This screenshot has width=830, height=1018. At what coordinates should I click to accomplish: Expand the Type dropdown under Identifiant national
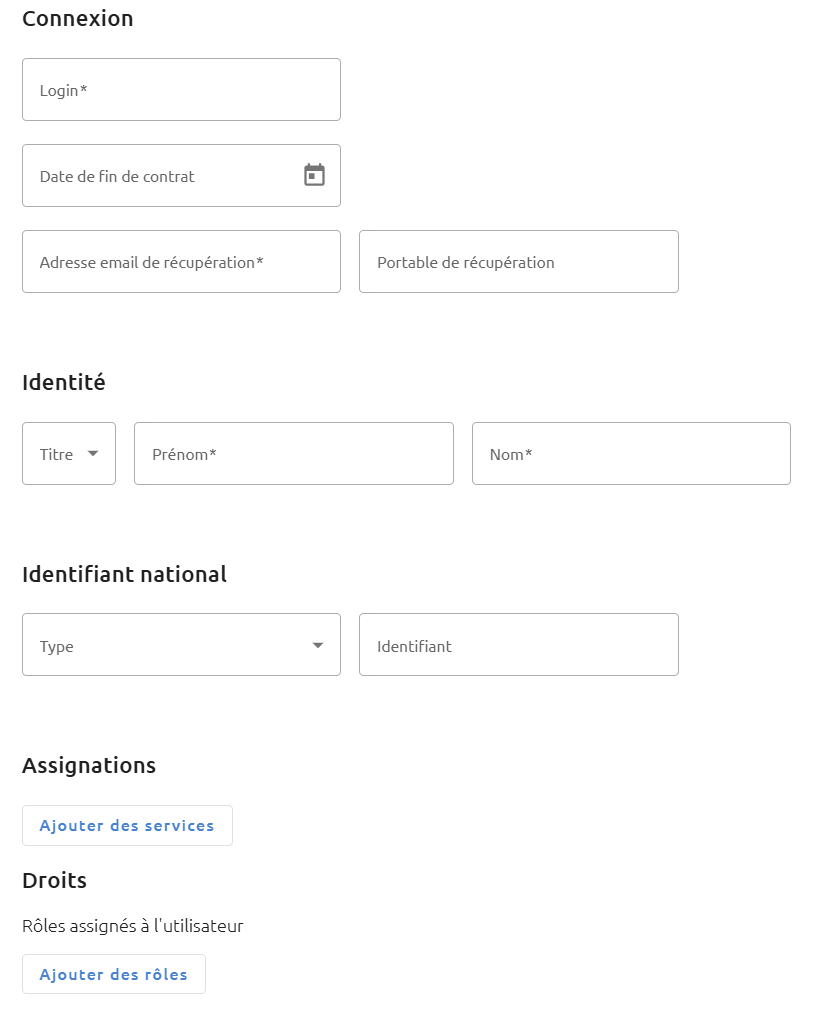tap(181, 645)
